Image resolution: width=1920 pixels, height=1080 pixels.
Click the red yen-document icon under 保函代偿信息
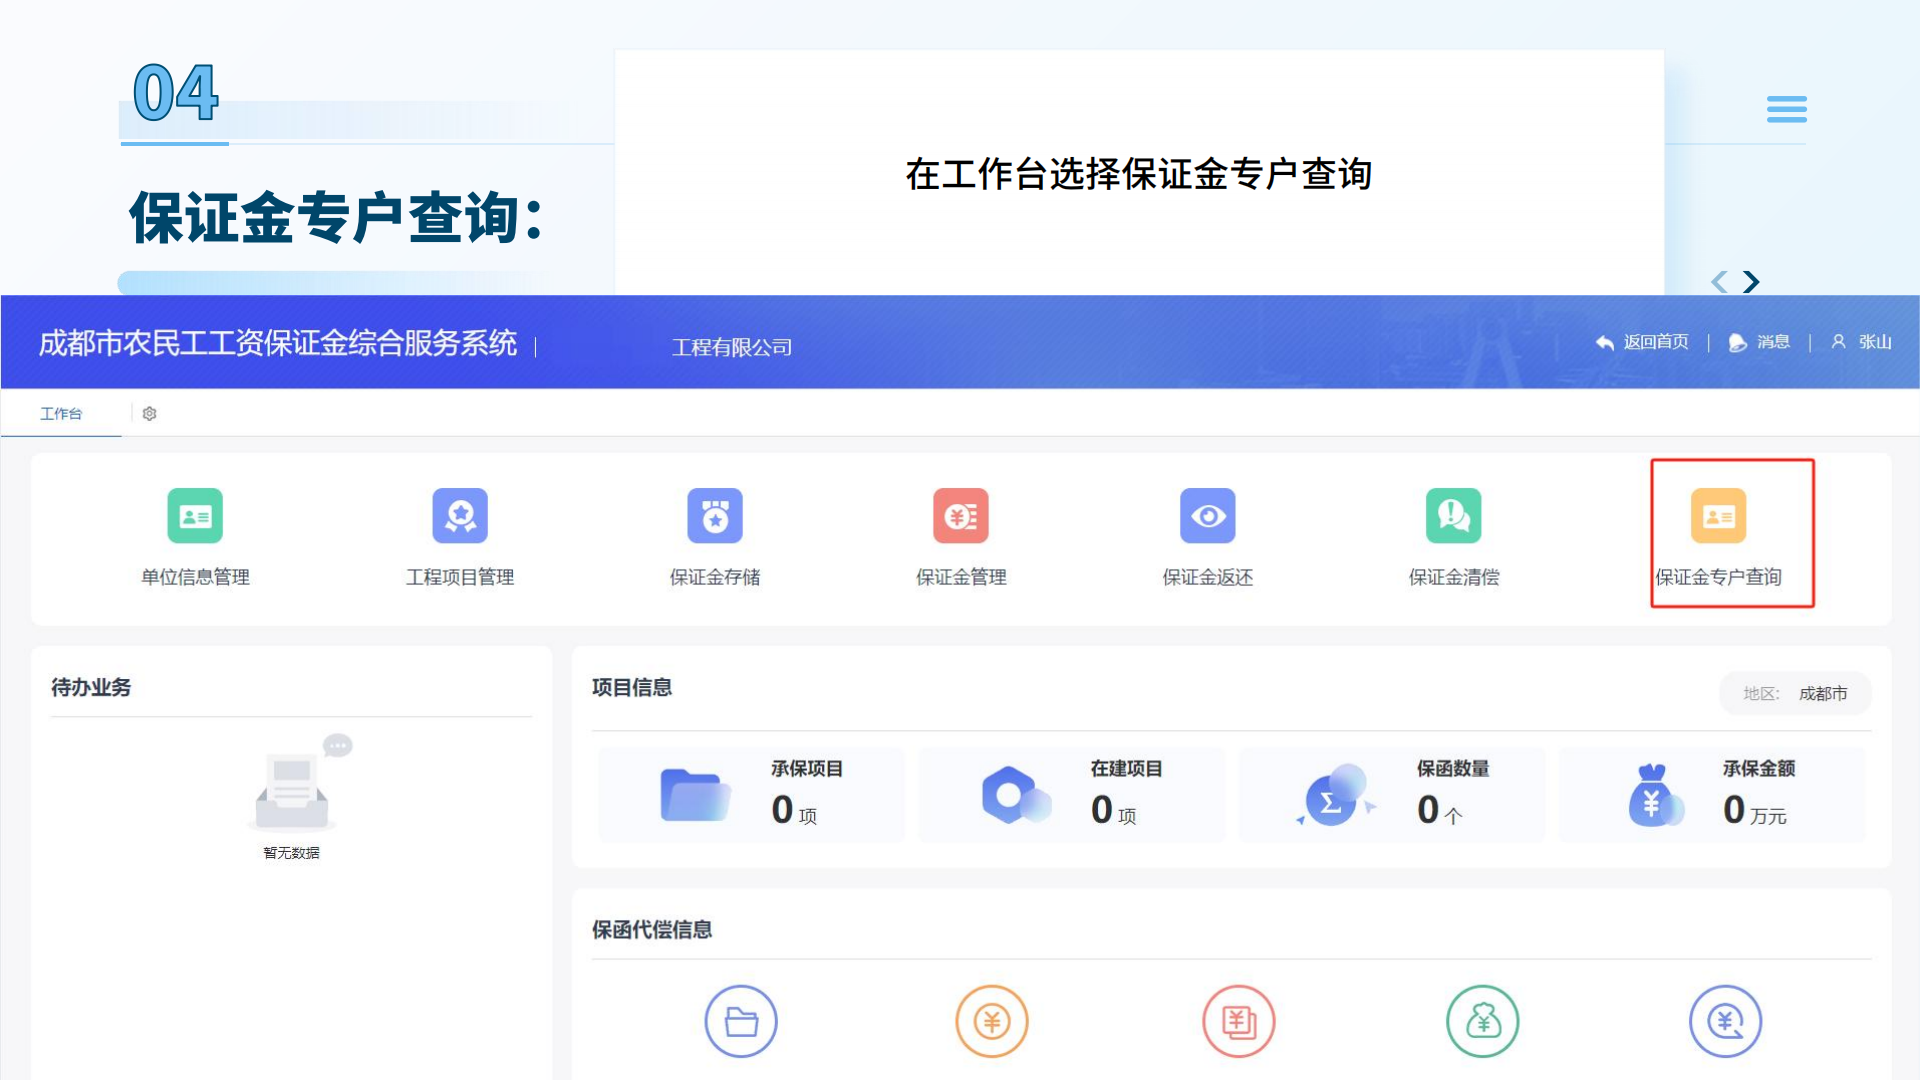click(x=1238, y=1021)
